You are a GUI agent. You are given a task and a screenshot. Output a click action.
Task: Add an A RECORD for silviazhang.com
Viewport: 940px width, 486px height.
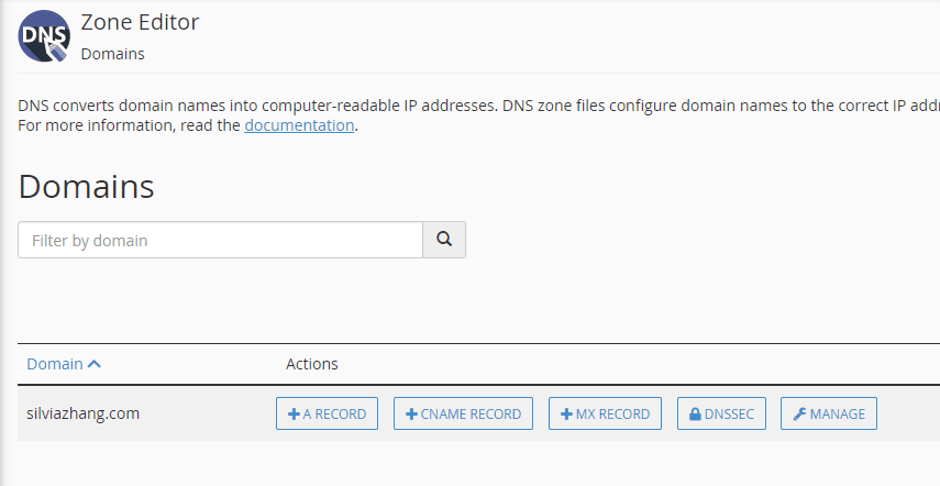[x=327, y=413]
